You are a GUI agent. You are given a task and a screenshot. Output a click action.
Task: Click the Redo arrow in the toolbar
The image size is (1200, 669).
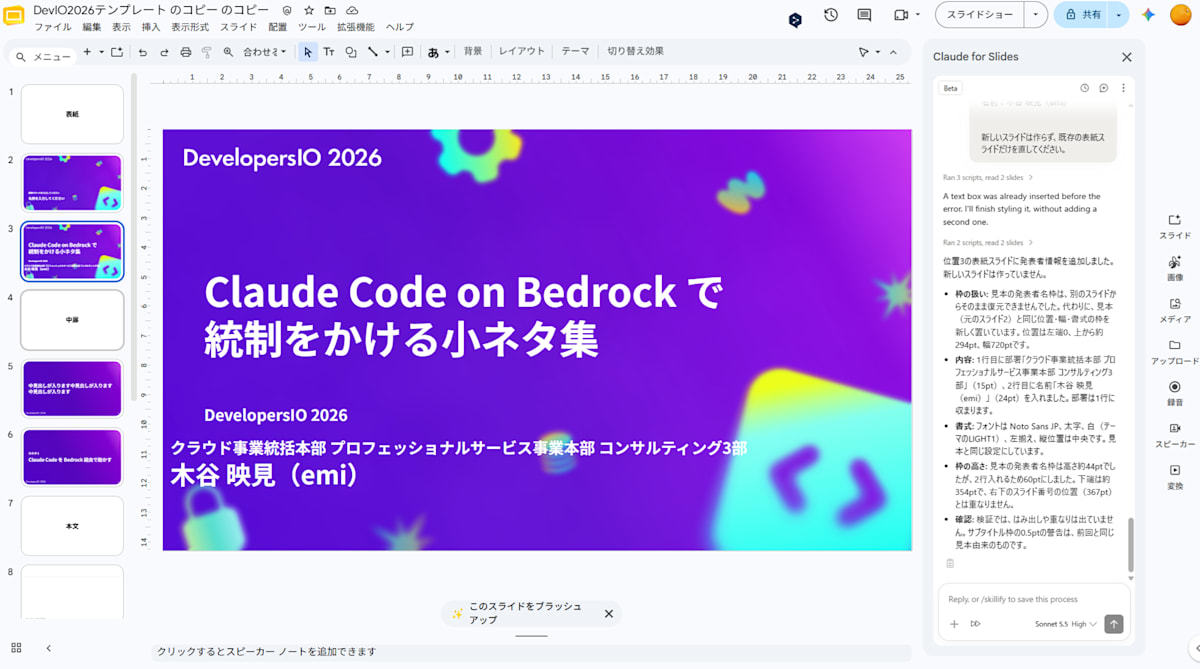pos(164,52)
